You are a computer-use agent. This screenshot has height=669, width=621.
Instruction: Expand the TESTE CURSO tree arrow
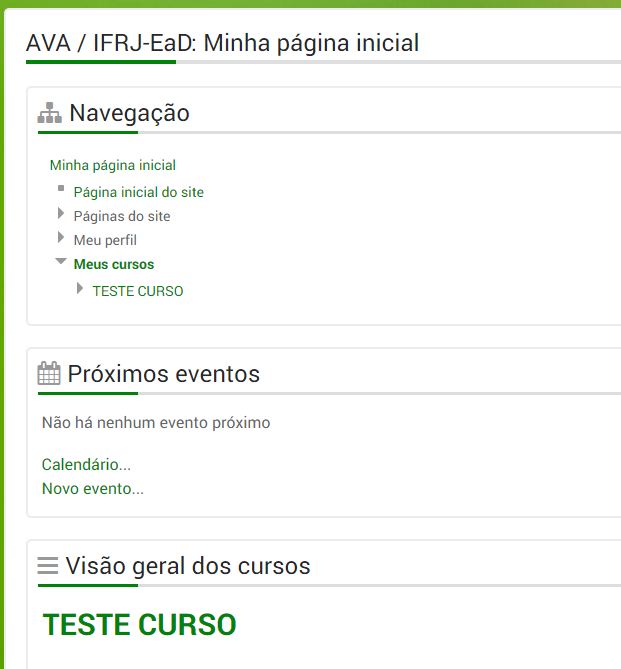pyautogui.click(x=80, y=289)
